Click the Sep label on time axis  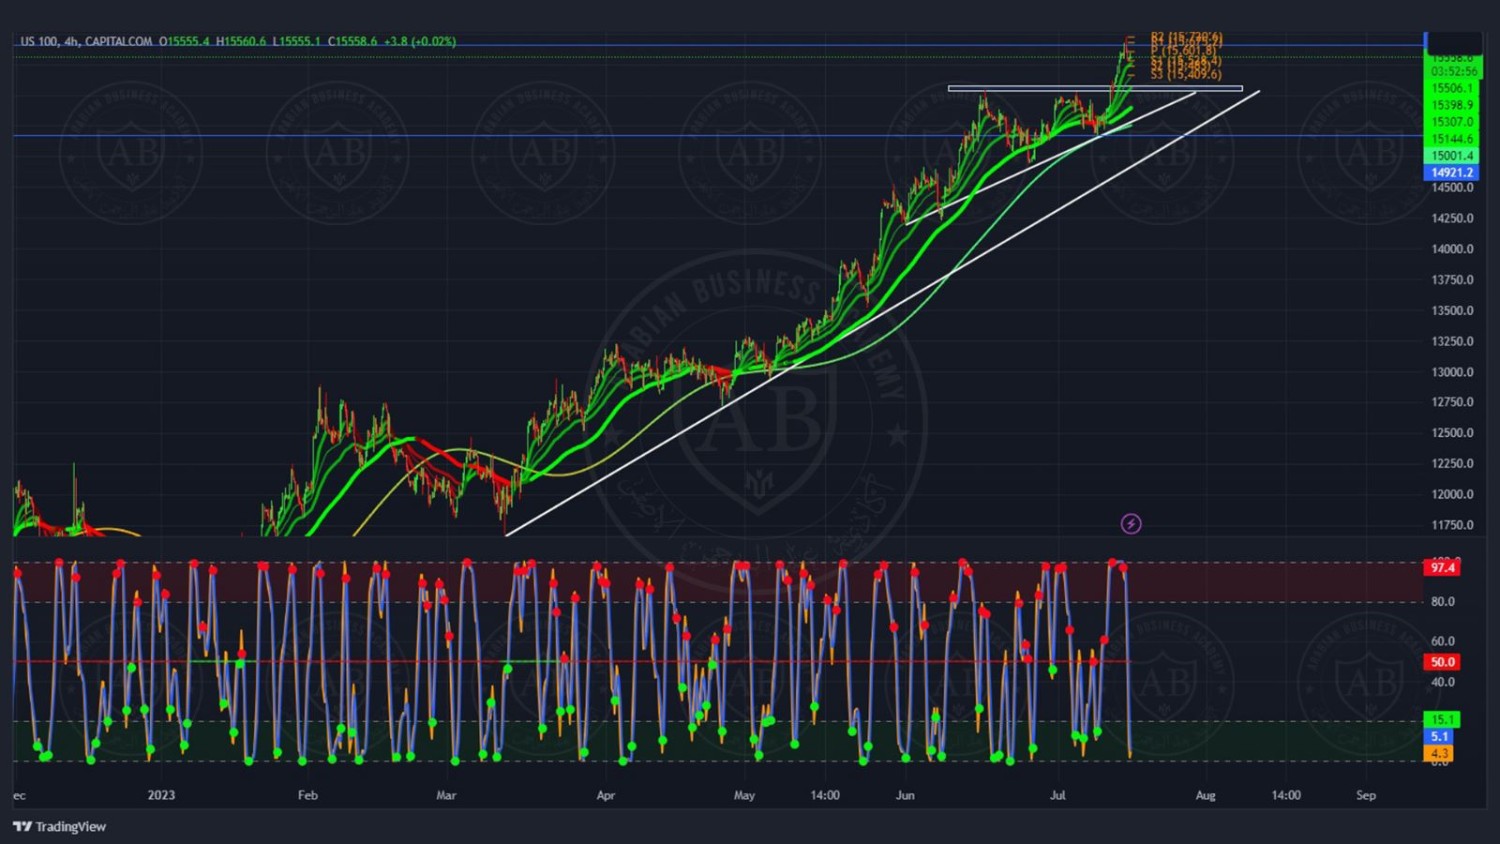(x=1366, y=795)
